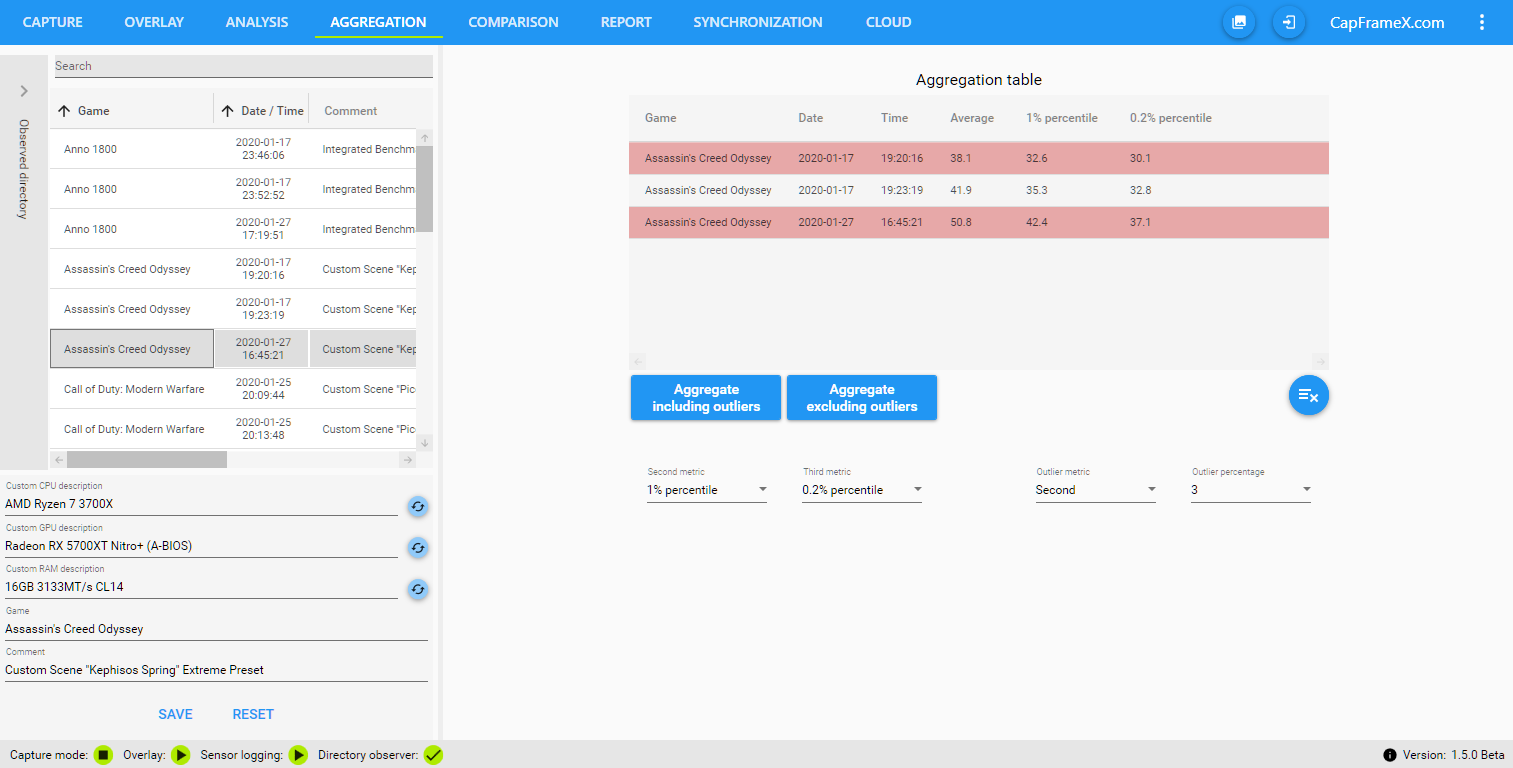Viewport: 1513px width, 768px height.
Task: Click the version info icon
Action: point(1389,755)
